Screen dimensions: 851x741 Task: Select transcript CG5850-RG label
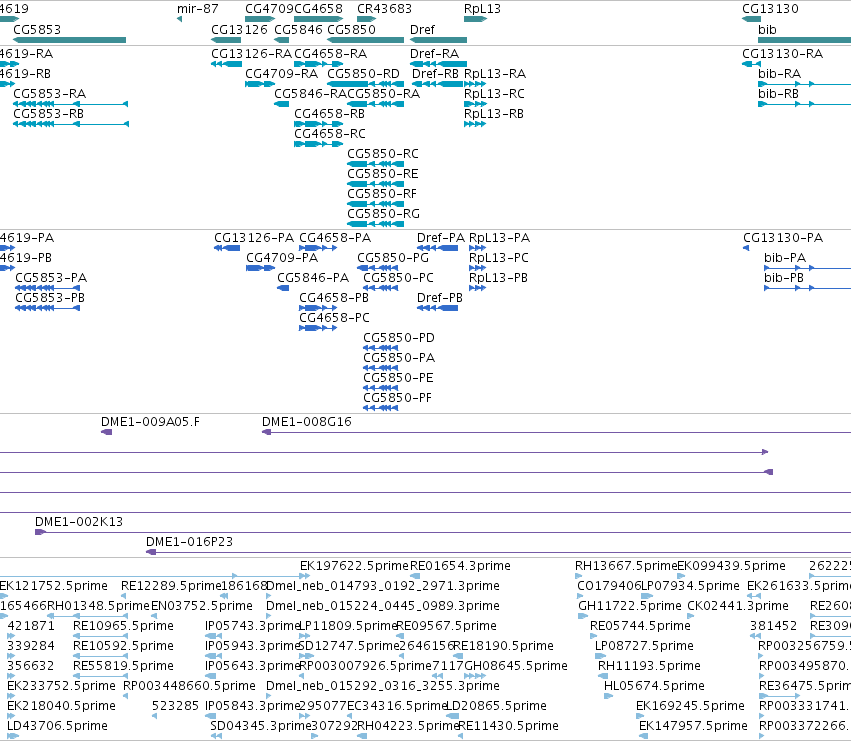(384, 214)
